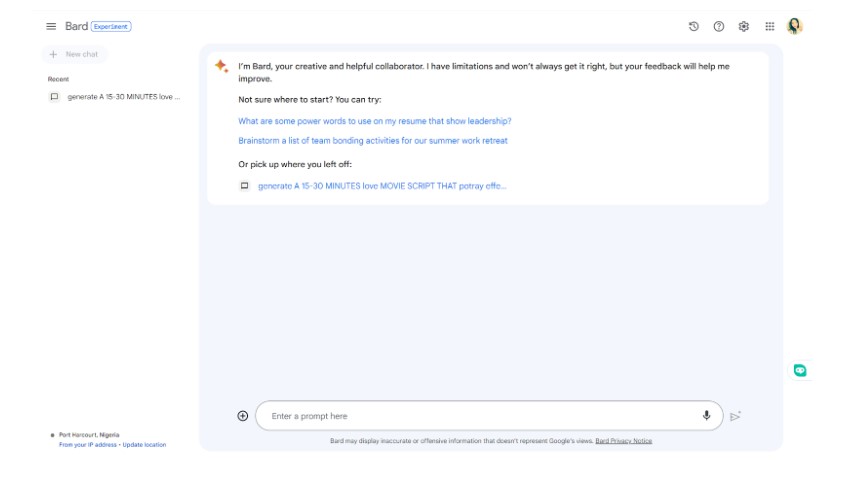The image size is (843, 487).
Task: Open Bard activity history icon
Action: (x=693, y=26)
